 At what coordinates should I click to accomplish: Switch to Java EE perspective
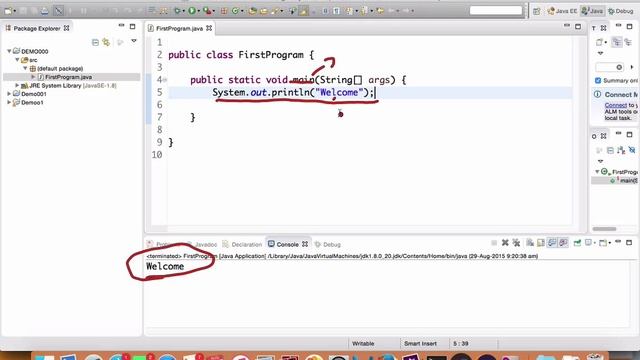pyautogui.click(x=562, y=11)
